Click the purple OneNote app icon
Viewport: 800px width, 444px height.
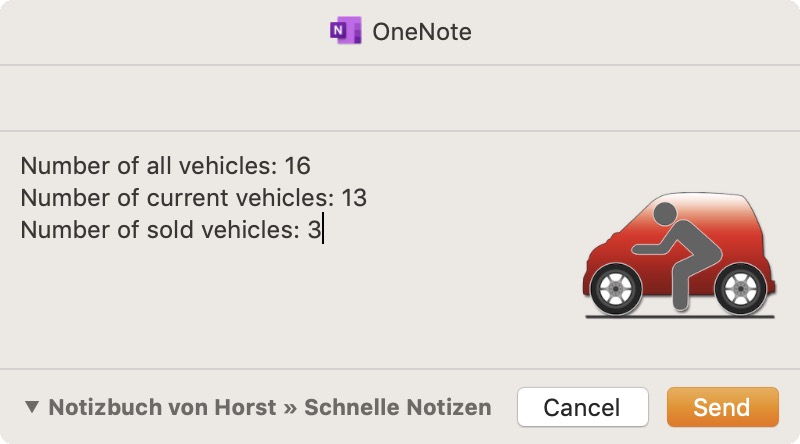[x=345, y=31]
